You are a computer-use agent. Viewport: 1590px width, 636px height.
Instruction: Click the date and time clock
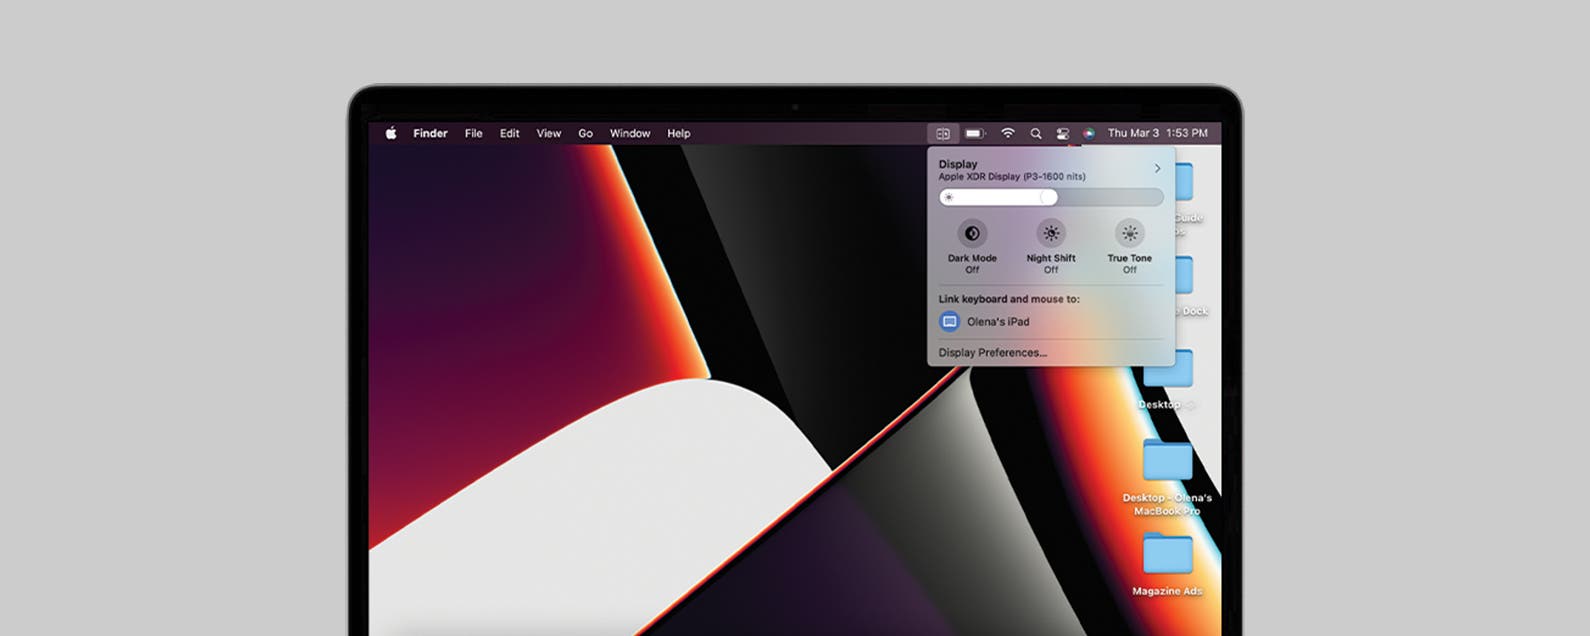(x=1157, y=133)
